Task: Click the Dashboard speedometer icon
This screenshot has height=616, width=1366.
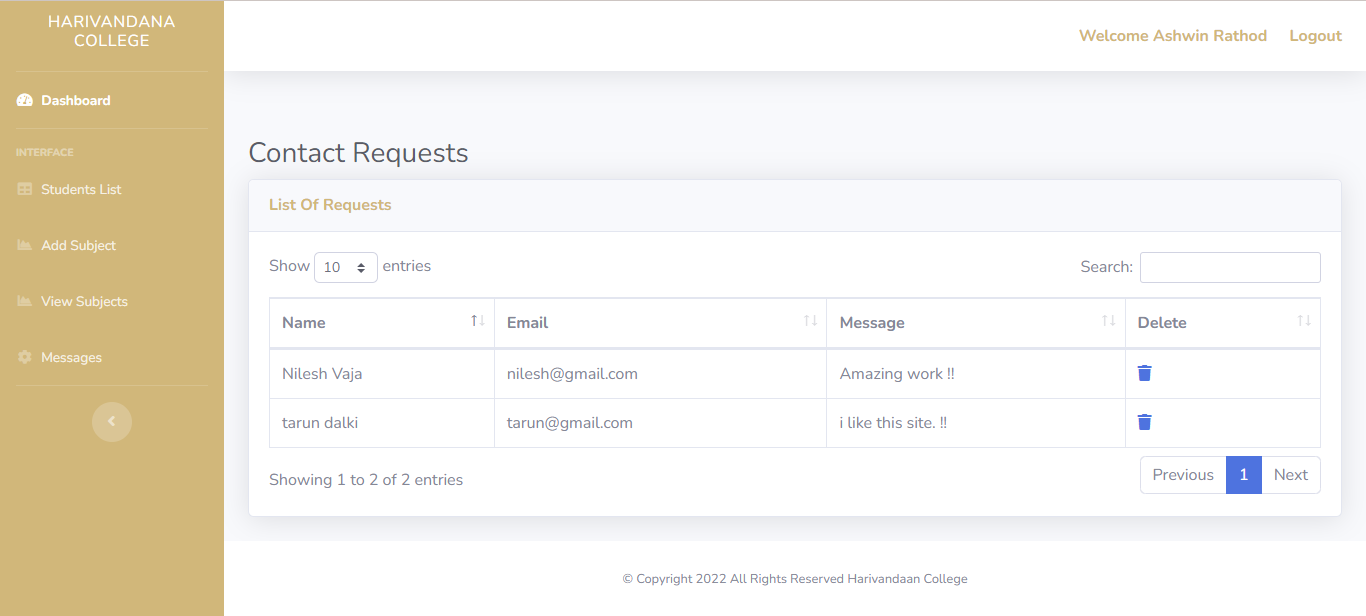Action: tap(25, 100)
